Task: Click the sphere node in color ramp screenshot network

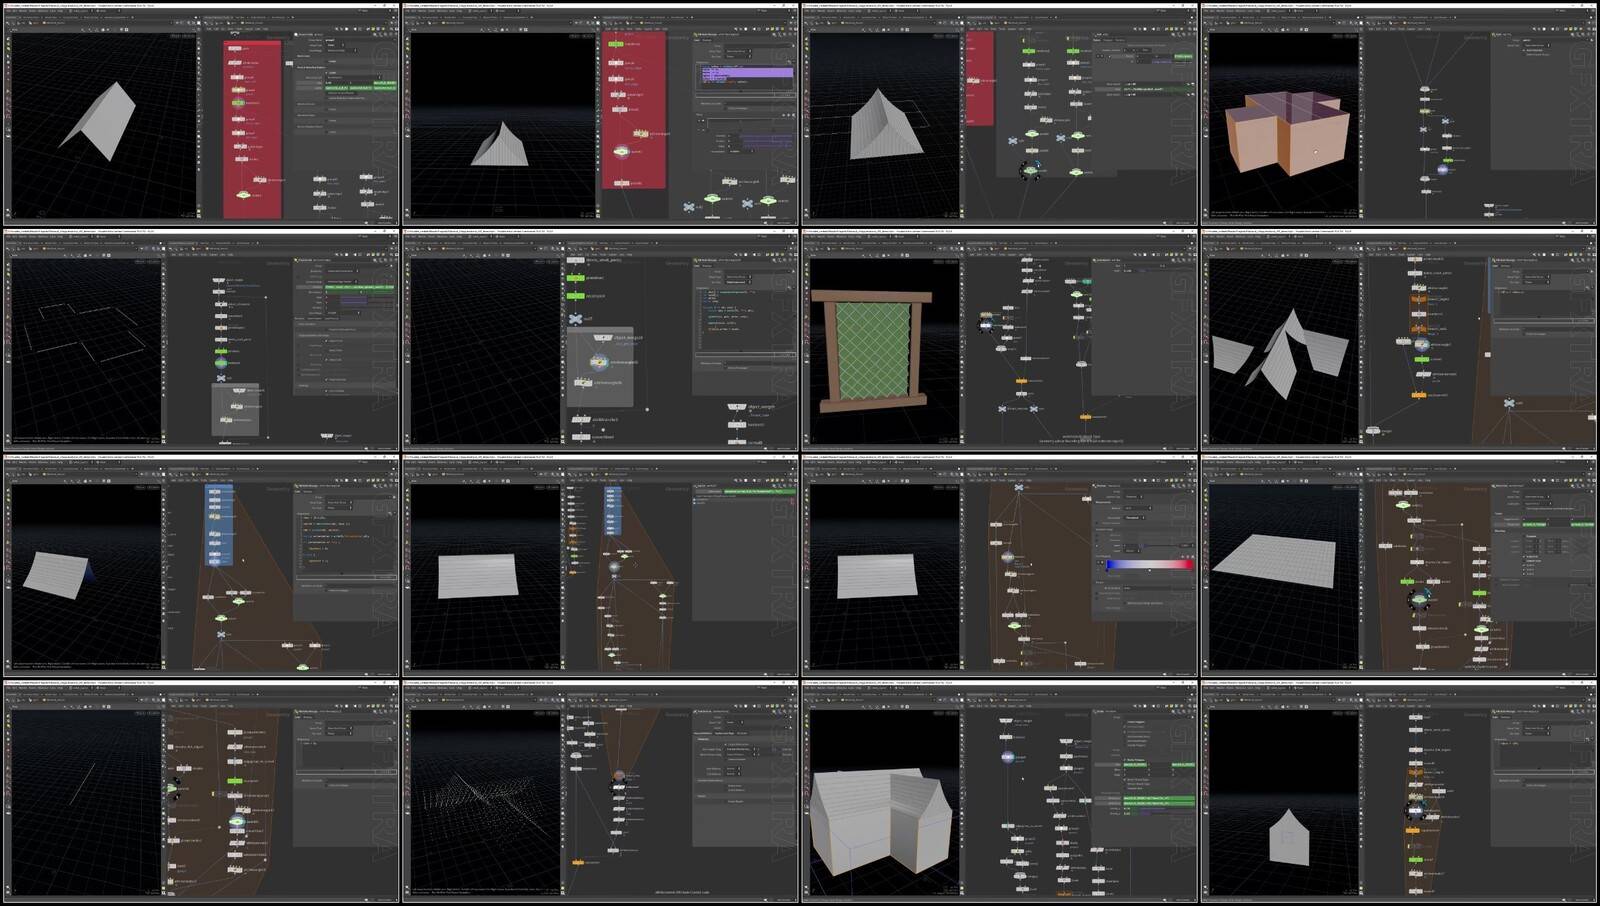Action: pyautogui.click(x=1007, y=556)
